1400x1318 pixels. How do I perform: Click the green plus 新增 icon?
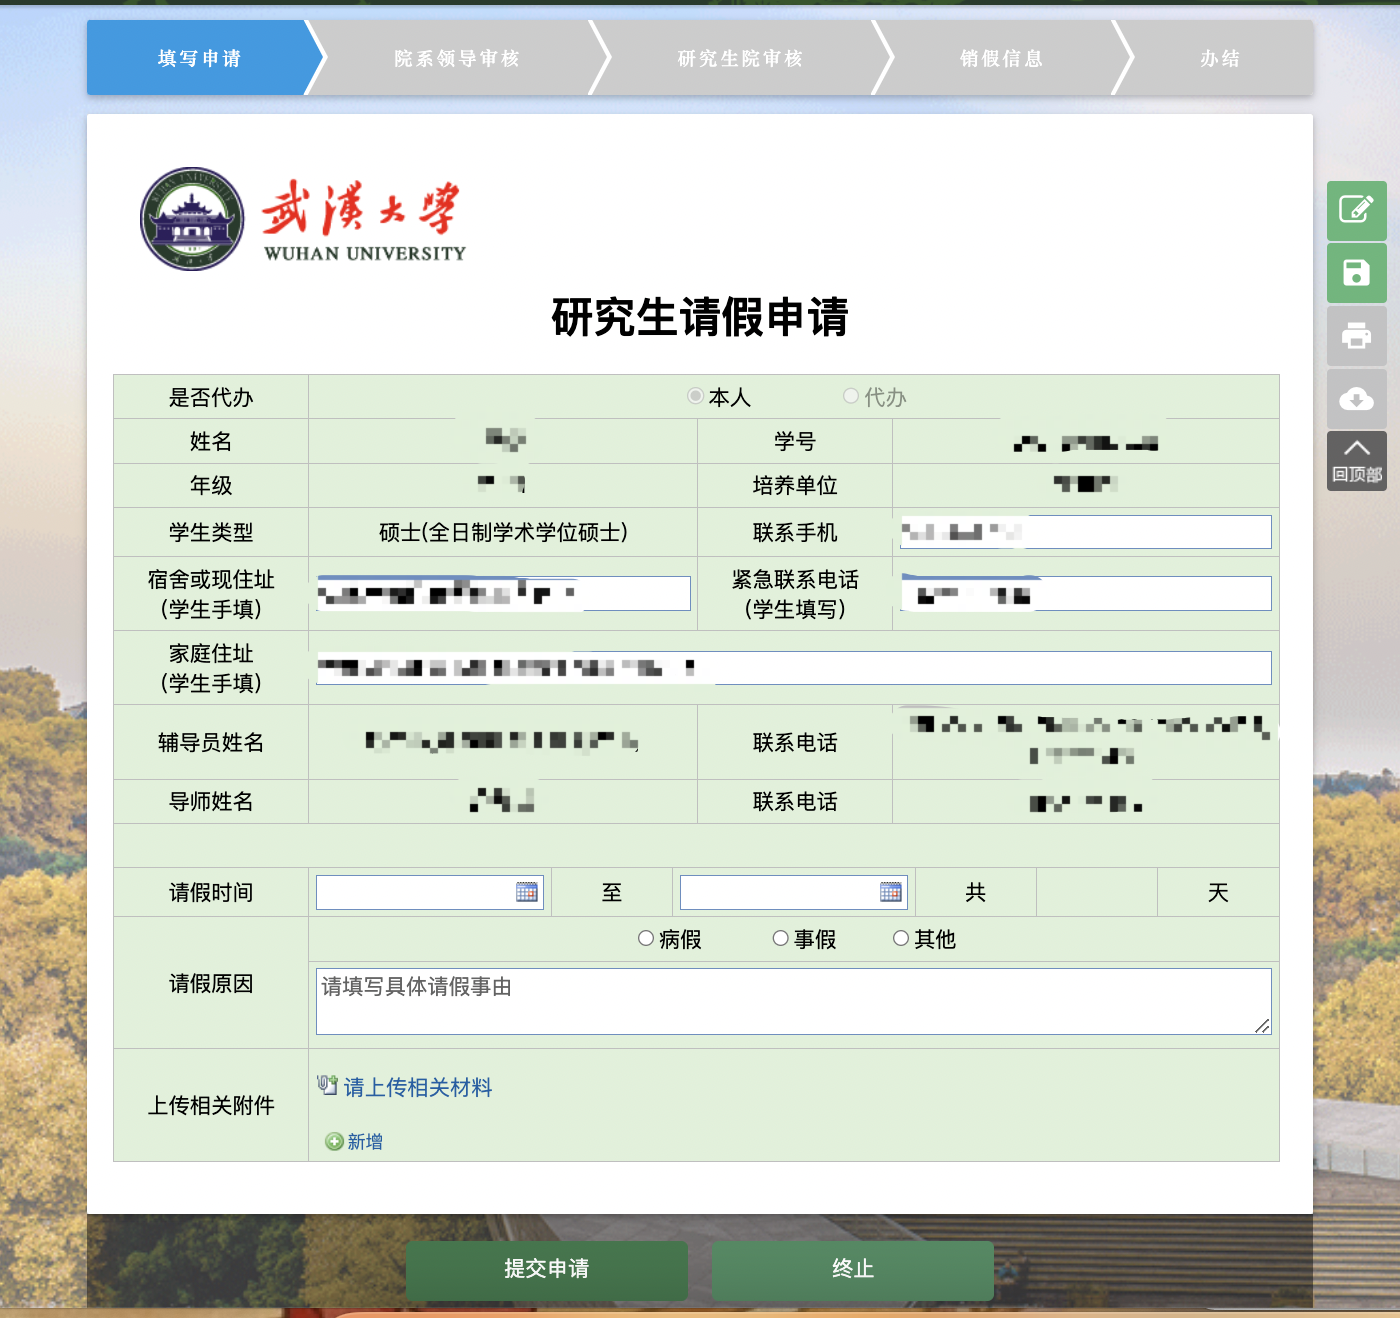335,1142
